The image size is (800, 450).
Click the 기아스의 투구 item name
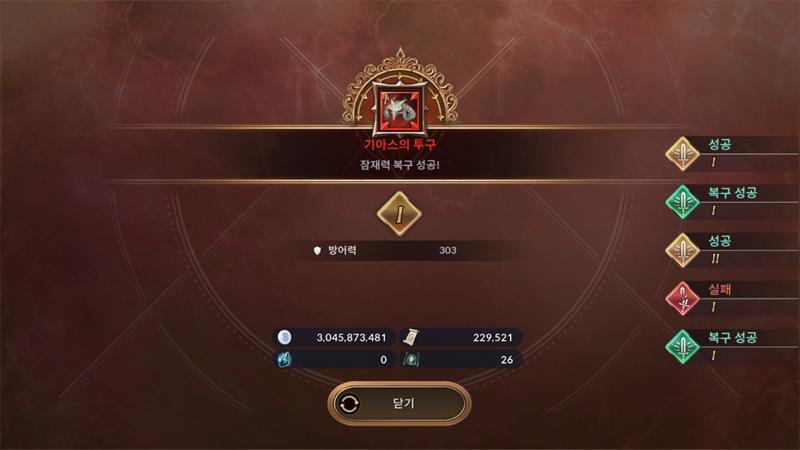point(399,145)
